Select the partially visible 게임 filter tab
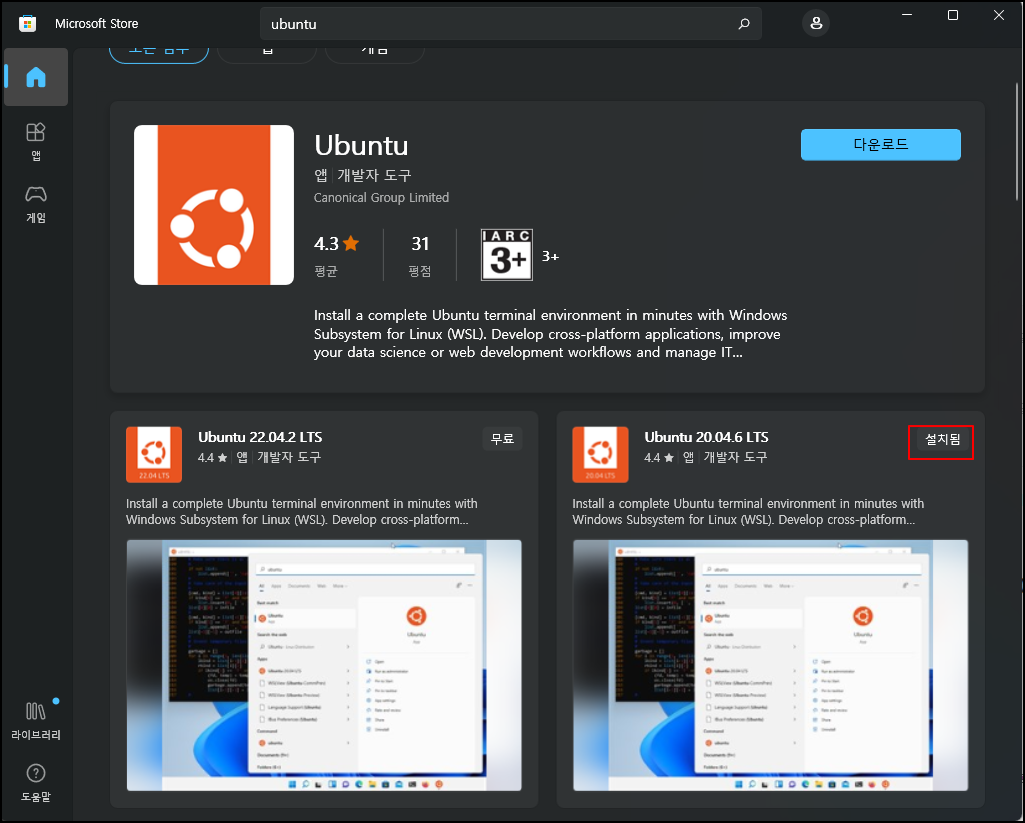The height and width of the screenshot is (823, 1025). tap(375, 52)
